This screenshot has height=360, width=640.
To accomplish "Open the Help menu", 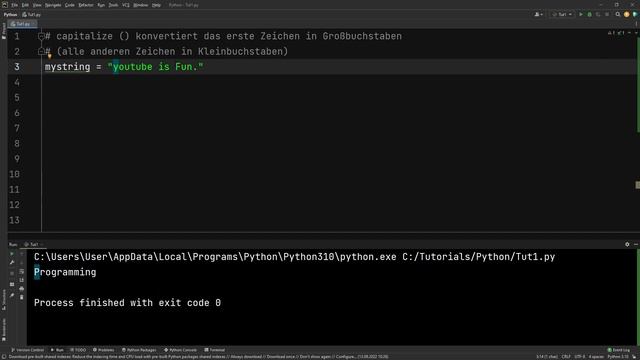I will [x=156, y=5].
